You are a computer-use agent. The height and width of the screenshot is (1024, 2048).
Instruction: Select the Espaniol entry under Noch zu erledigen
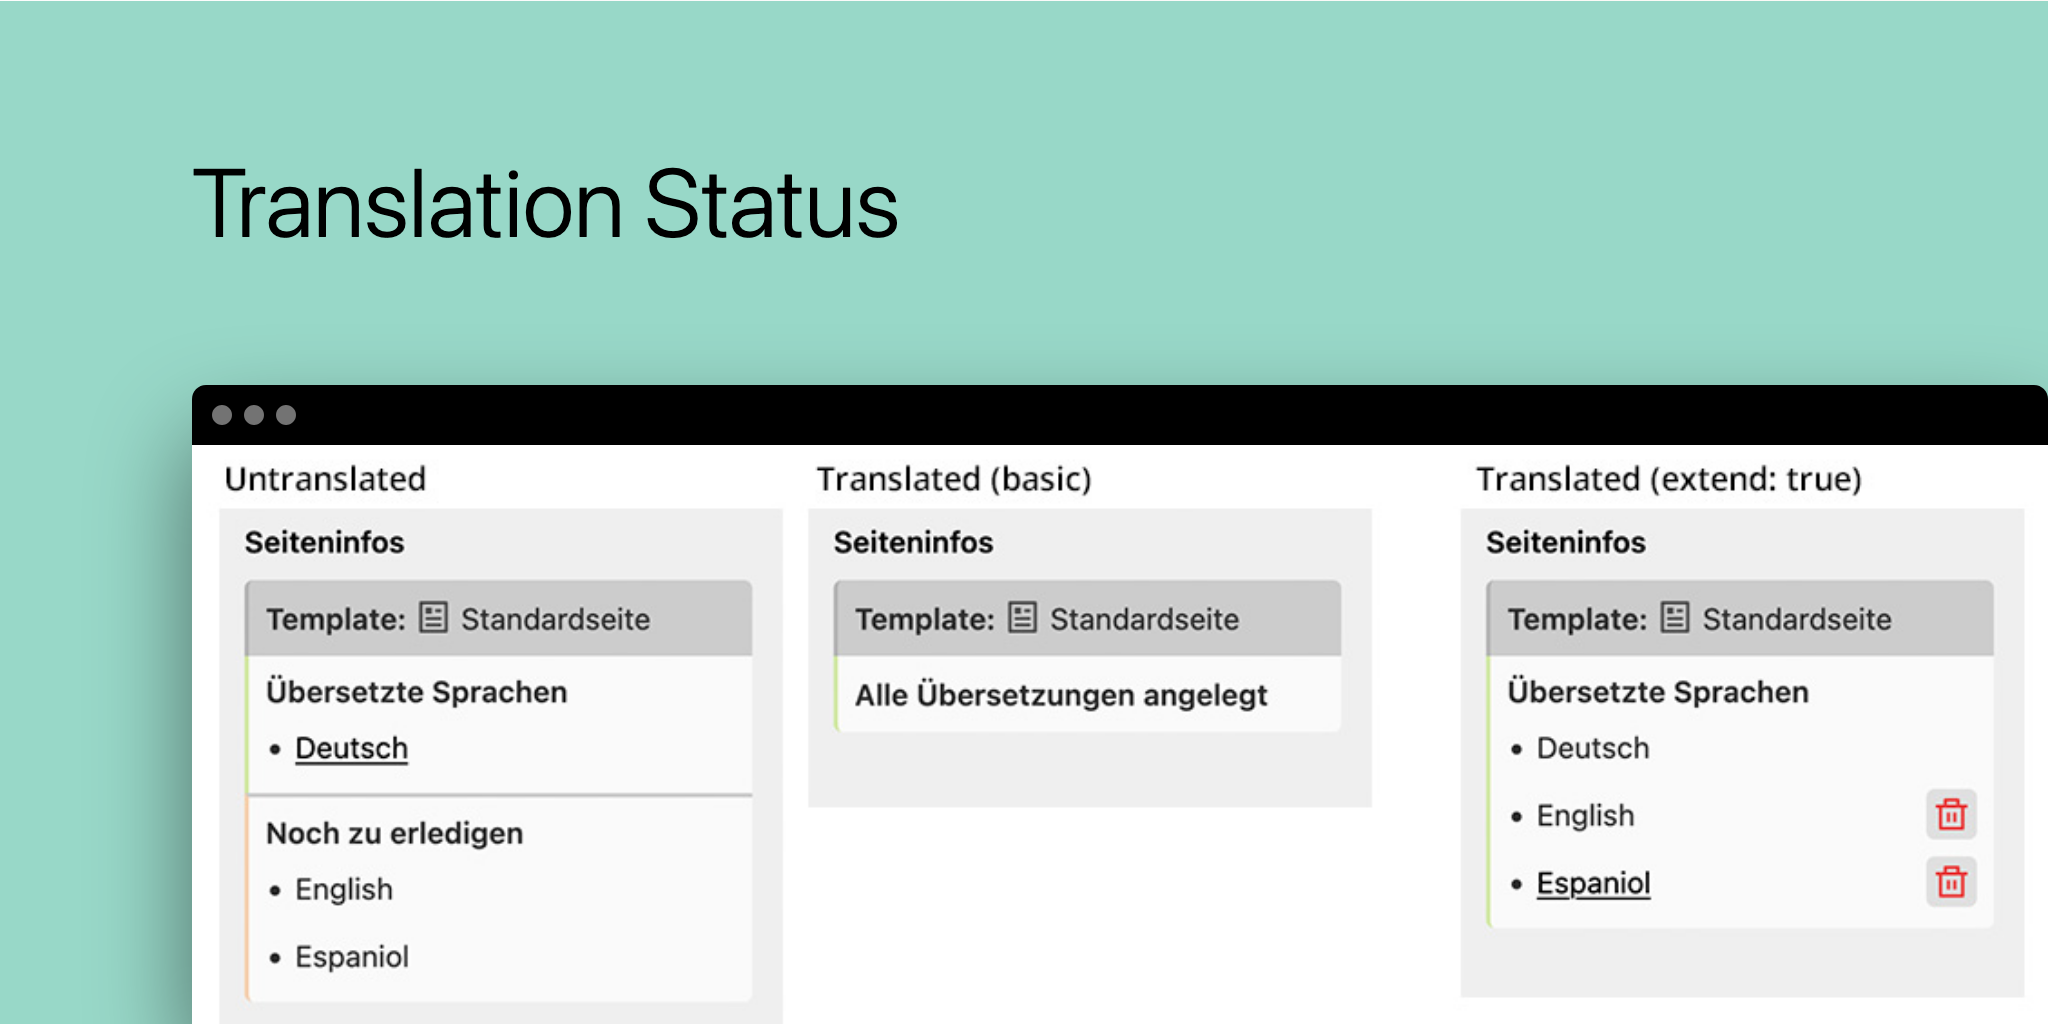click(x=352, y=956)
